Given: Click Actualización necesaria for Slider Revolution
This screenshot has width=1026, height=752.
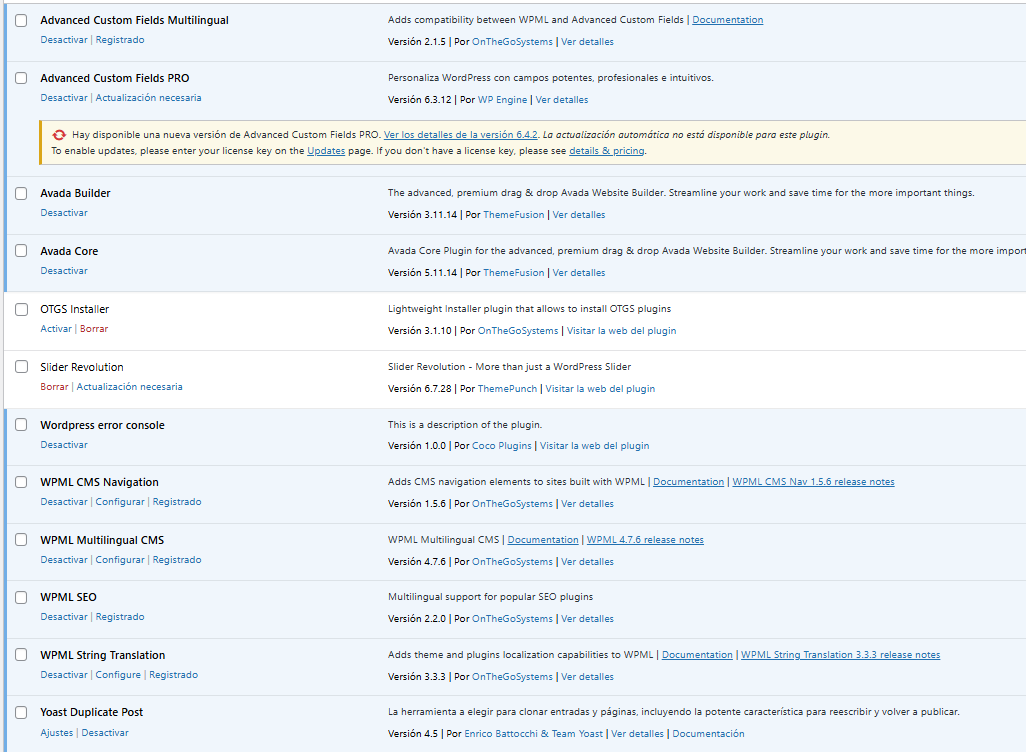Looking at the screenshot, I should click(x=130, y=387).
